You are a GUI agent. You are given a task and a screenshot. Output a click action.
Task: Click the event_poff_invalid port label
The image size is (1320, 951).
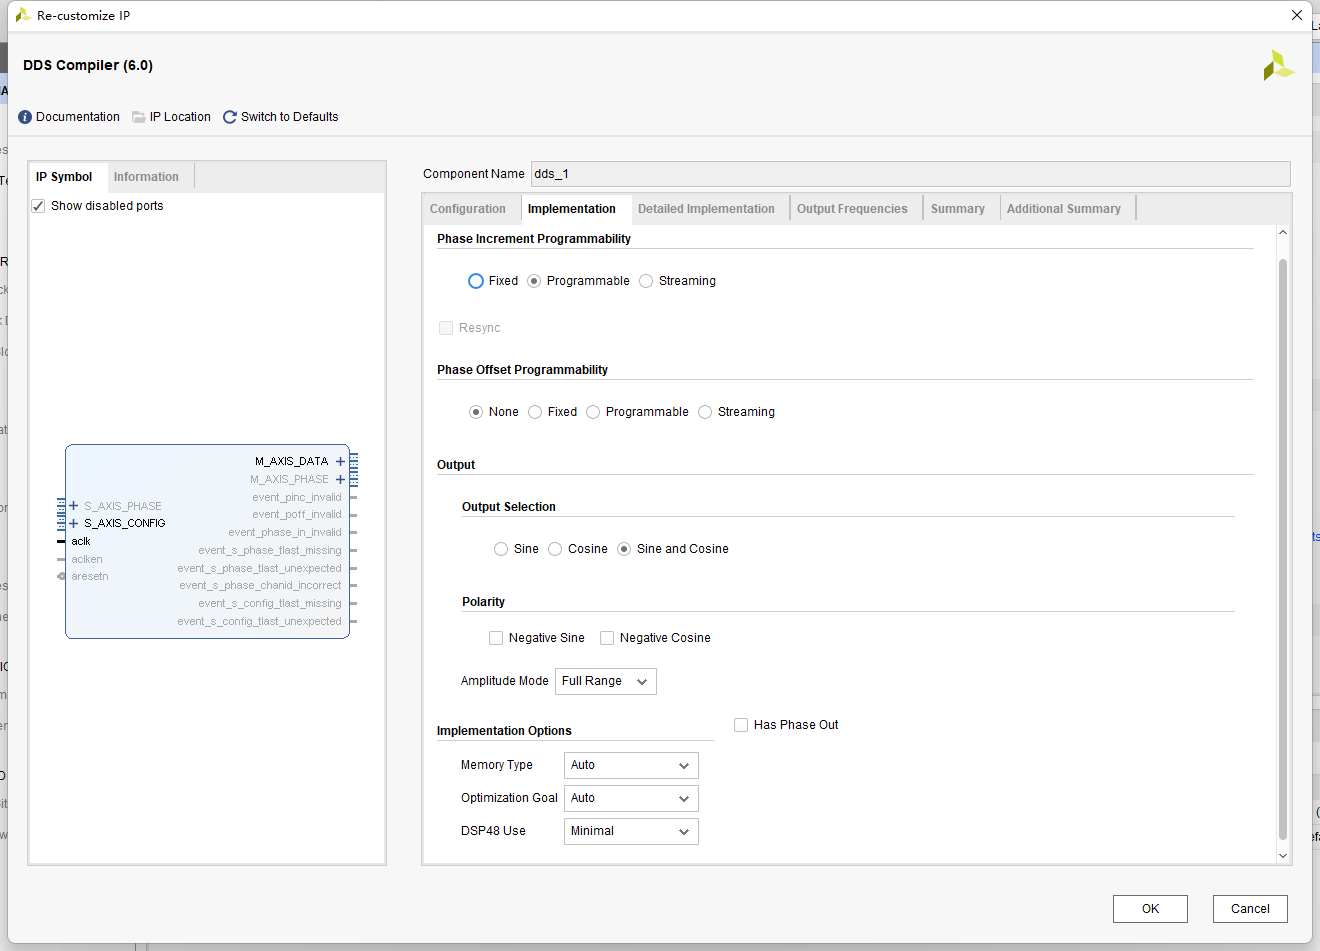297,514
